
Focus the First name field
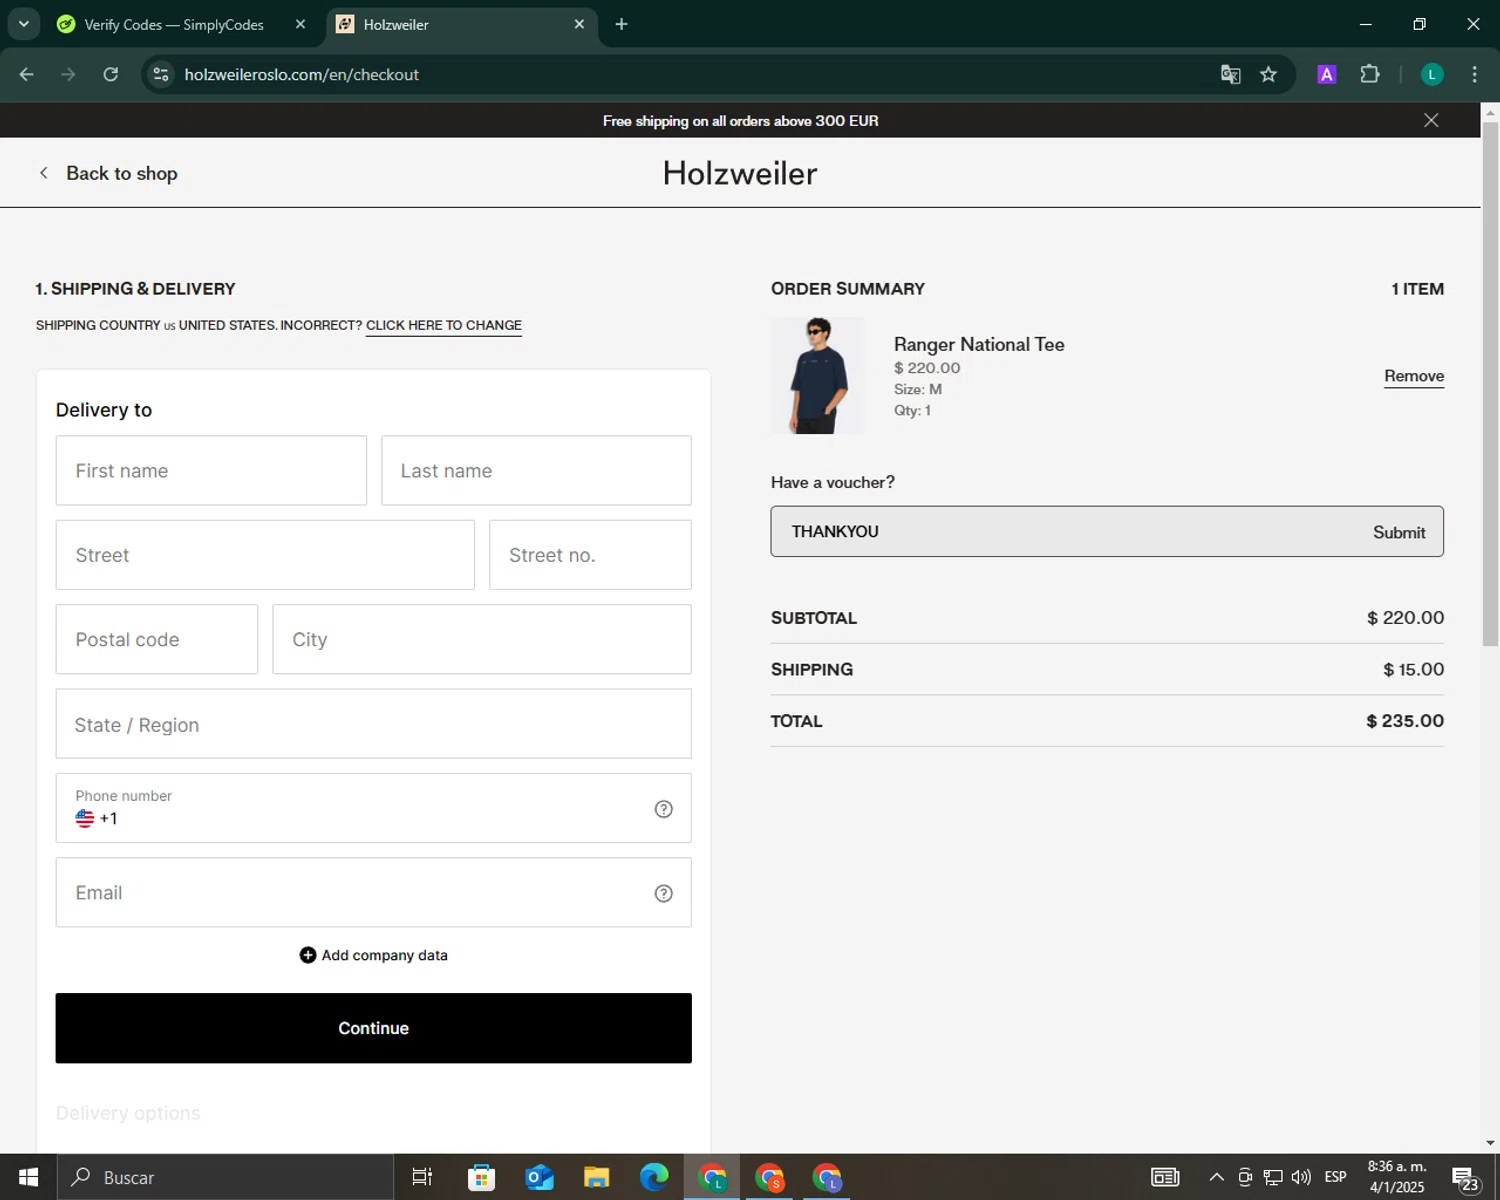pyautogui.click(x=211, y=470)
